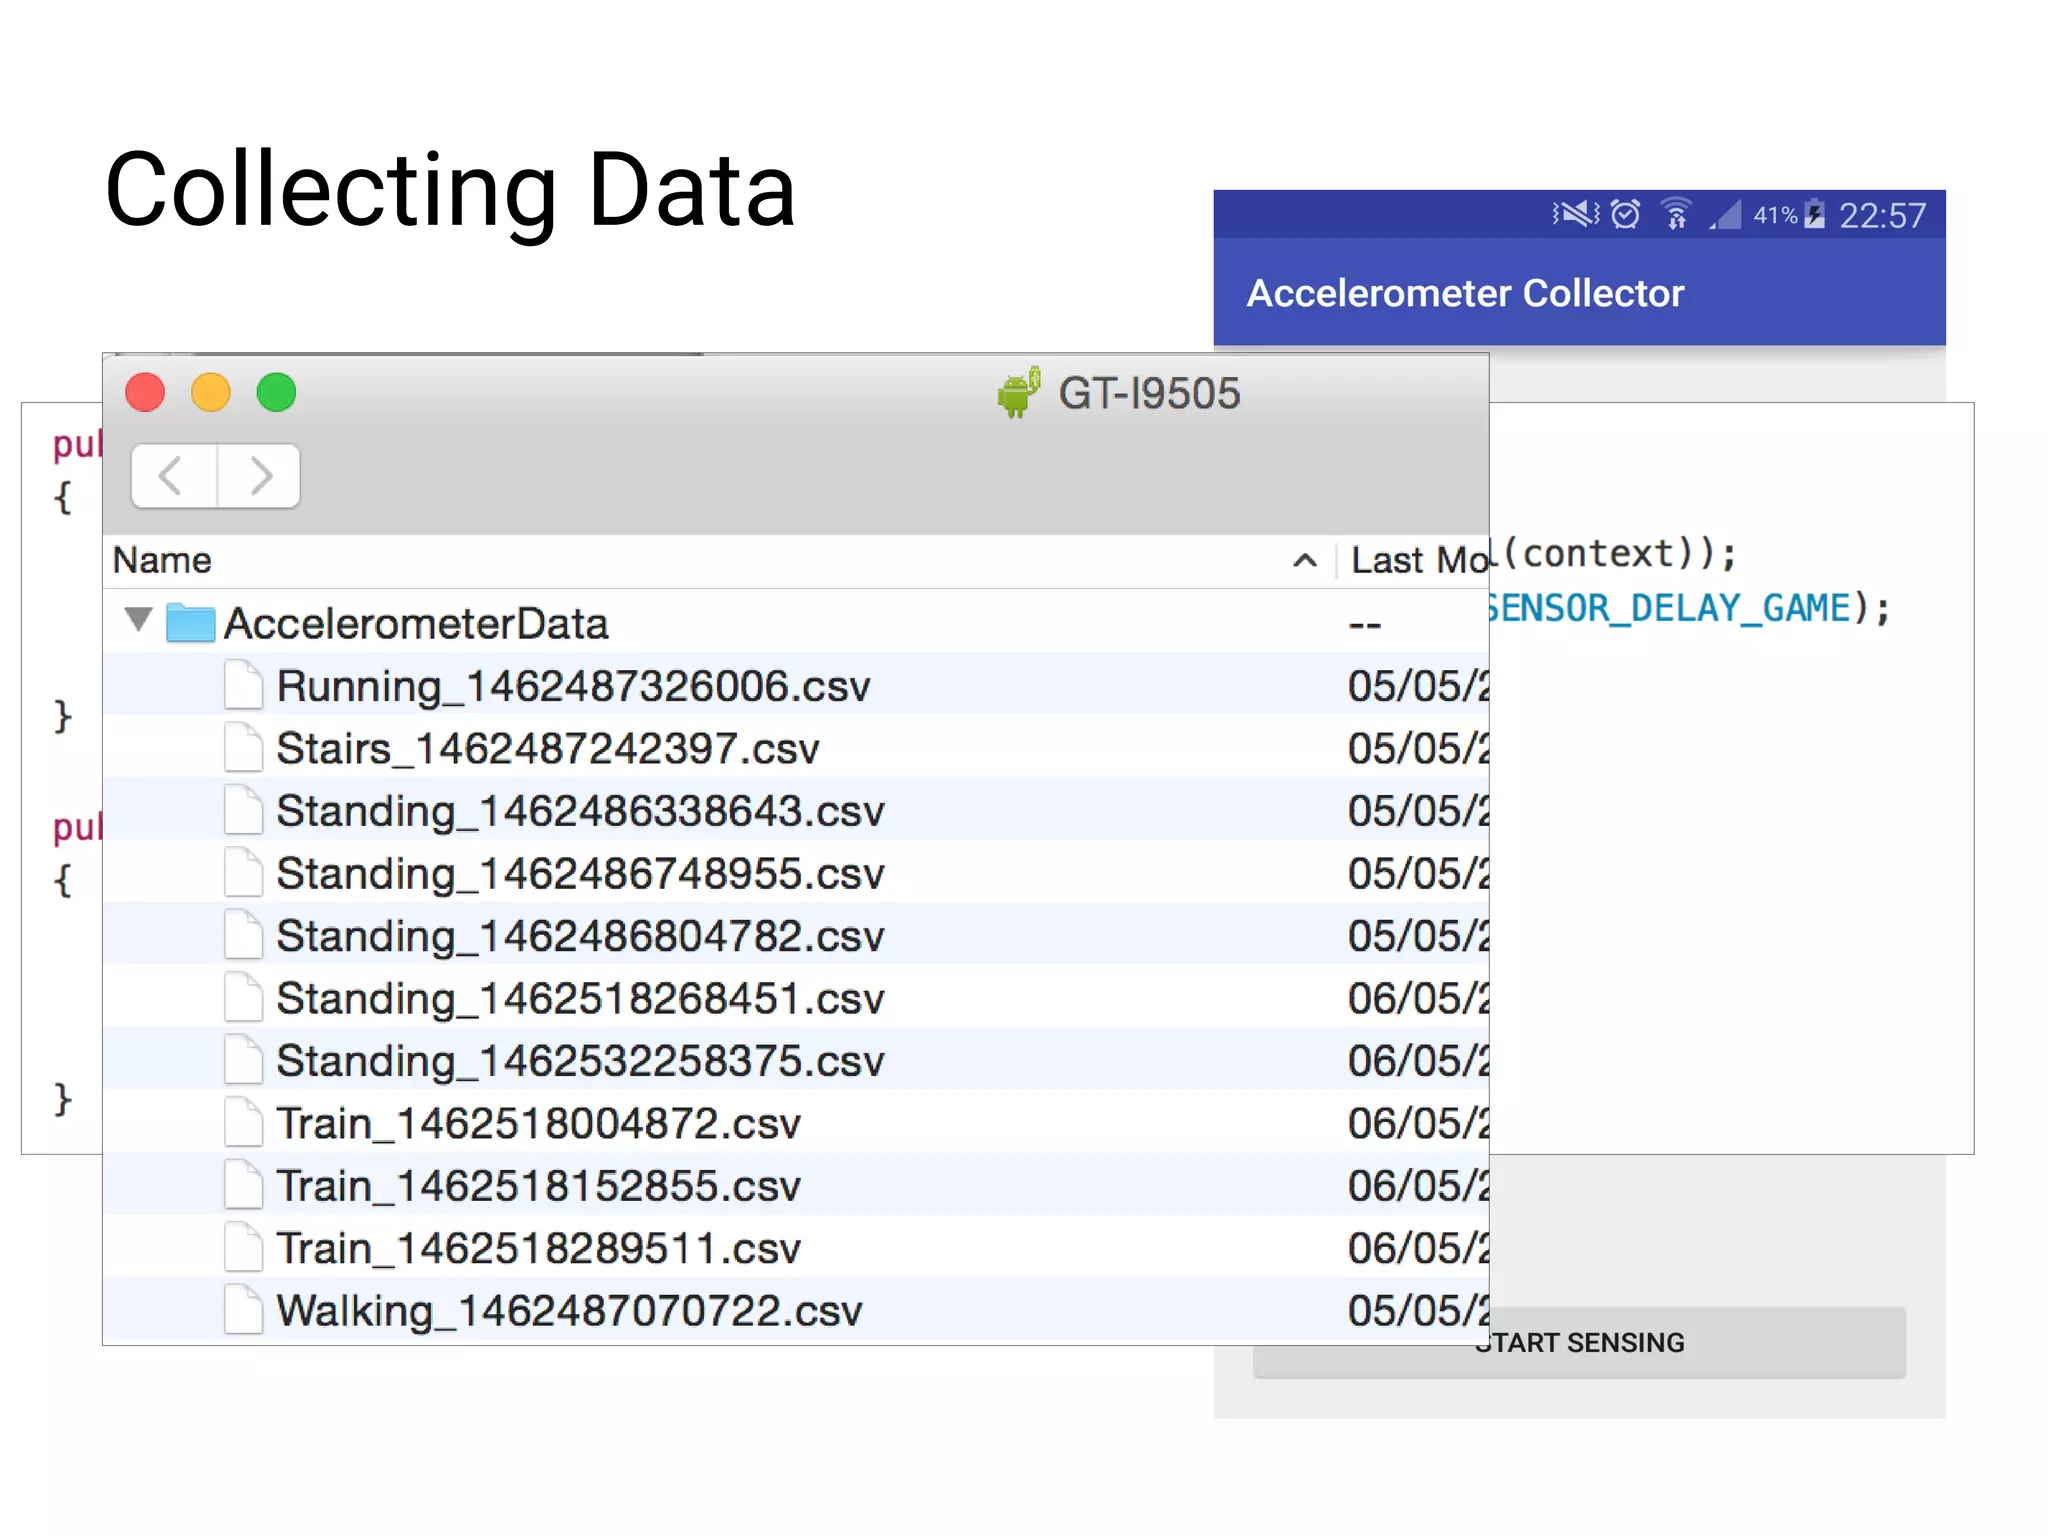Click file icon of Stairs_1462487242397.csv

click(x=243, y=747)
